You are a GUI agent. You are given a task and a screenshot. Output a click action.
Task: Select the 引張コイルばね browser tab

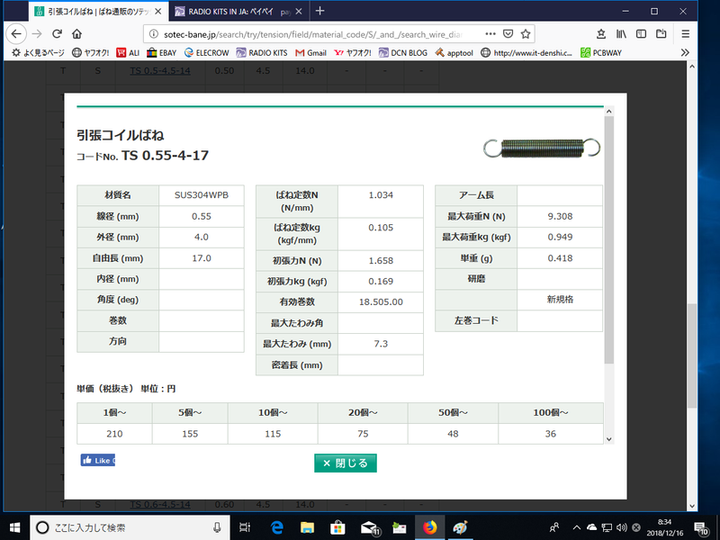90,11
